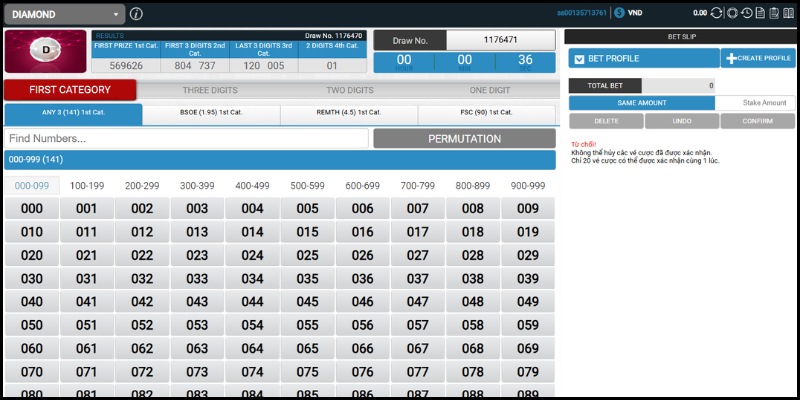Select the 300-399 range tab
This screenshot has width=800, height=400.
point(197,186)
